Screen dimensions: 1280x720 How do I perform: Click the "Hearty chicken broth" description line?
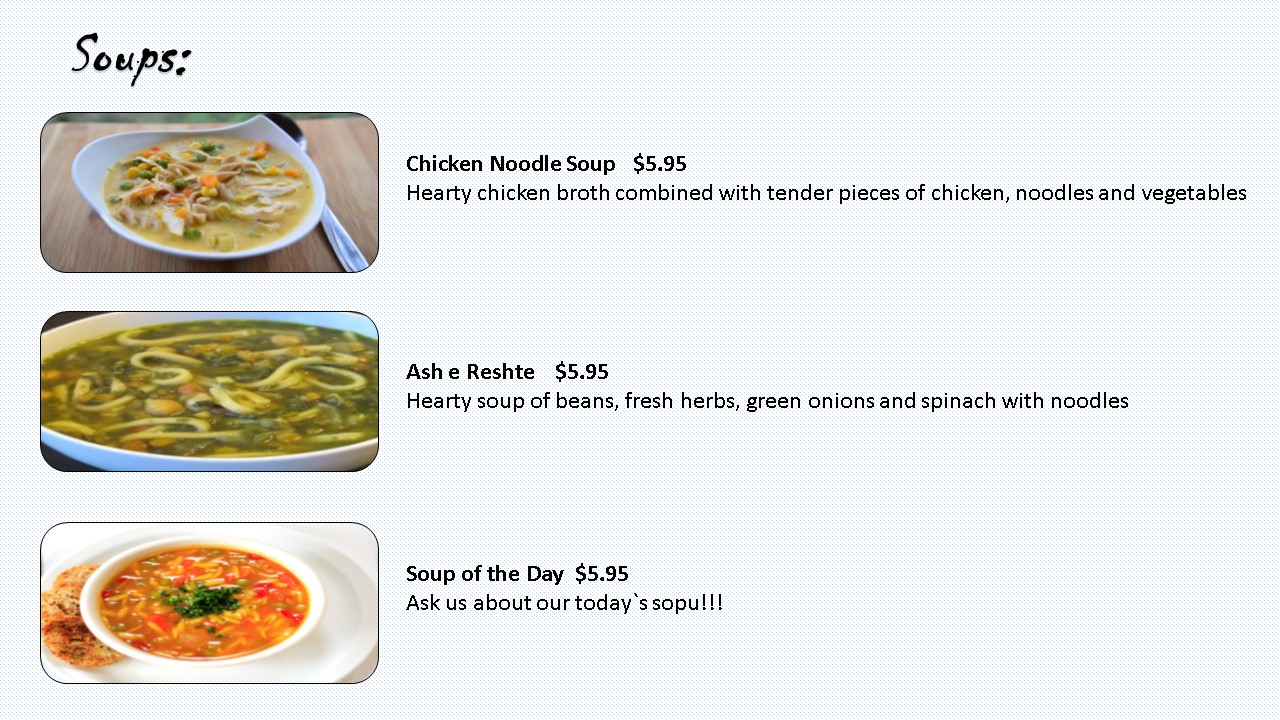(825, 193)
